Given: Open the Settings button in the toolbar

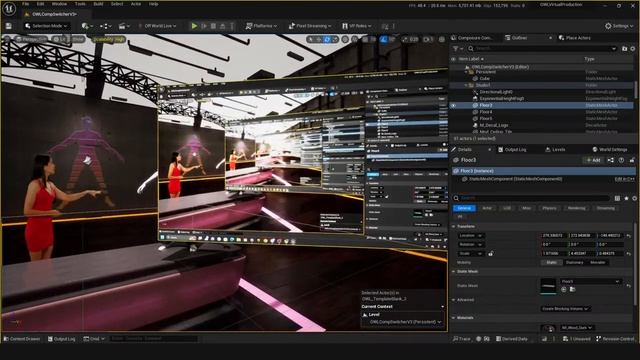Looking at the screenshot, I should pos(618,26).
